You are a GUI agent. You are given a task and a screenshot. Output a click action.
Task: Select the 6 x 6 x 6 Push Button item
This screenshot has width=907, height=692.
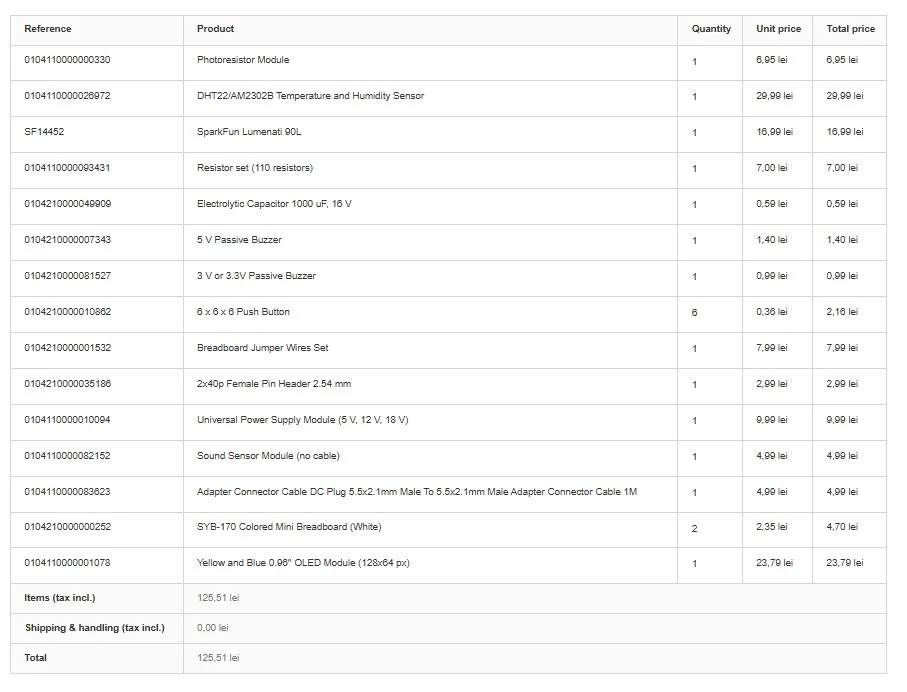243,312
